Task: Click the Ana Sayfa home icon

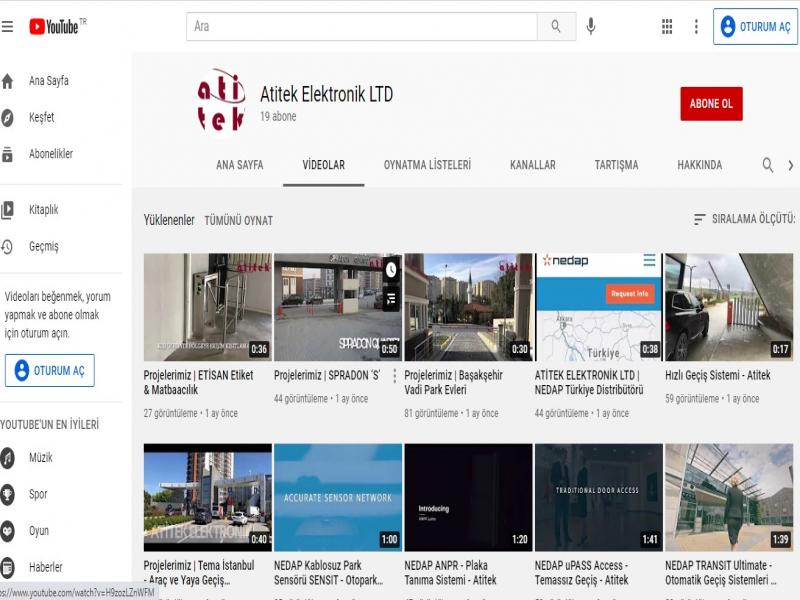Action: pos(7,81)
